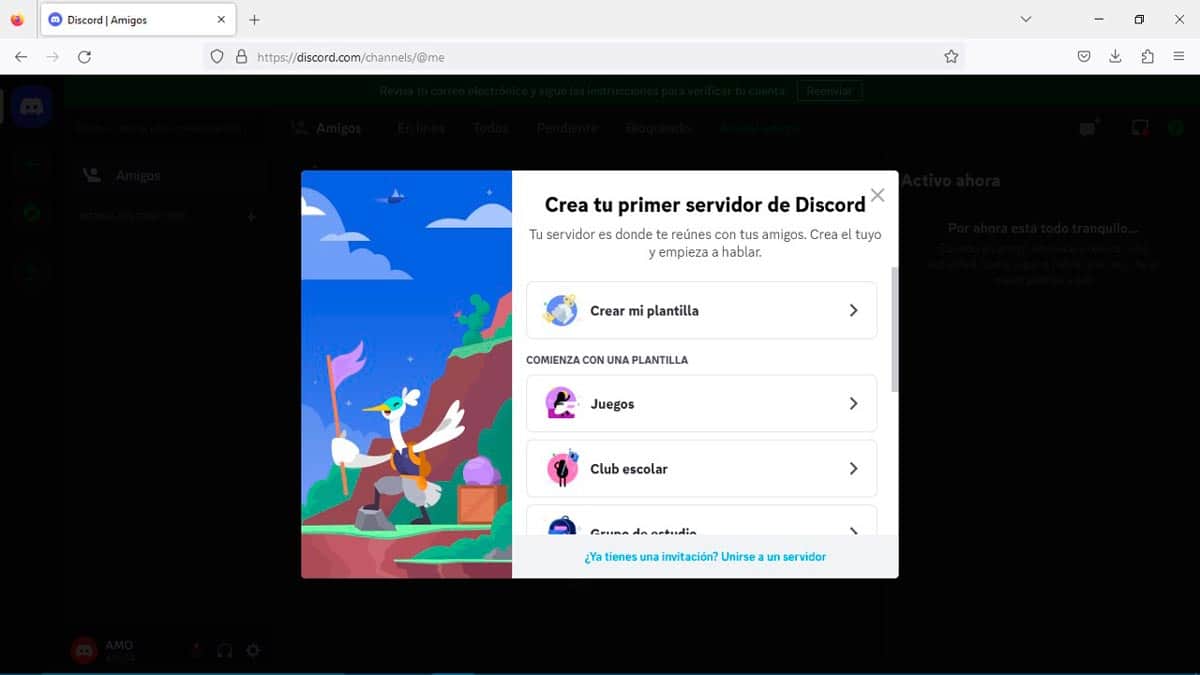Click the Club escolar template icon

coord(561,468)
